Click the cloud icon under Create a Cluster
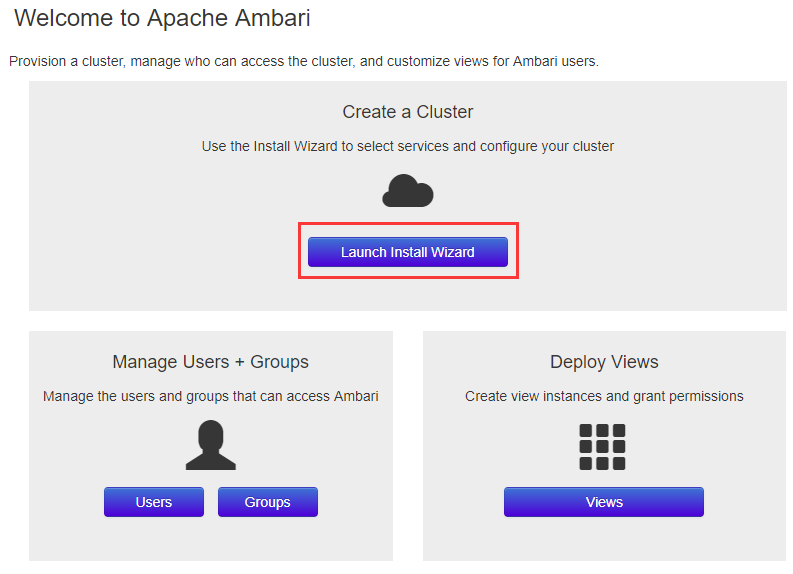The width and height of the screenshot is (793, 574). click(x=408, y=191)
